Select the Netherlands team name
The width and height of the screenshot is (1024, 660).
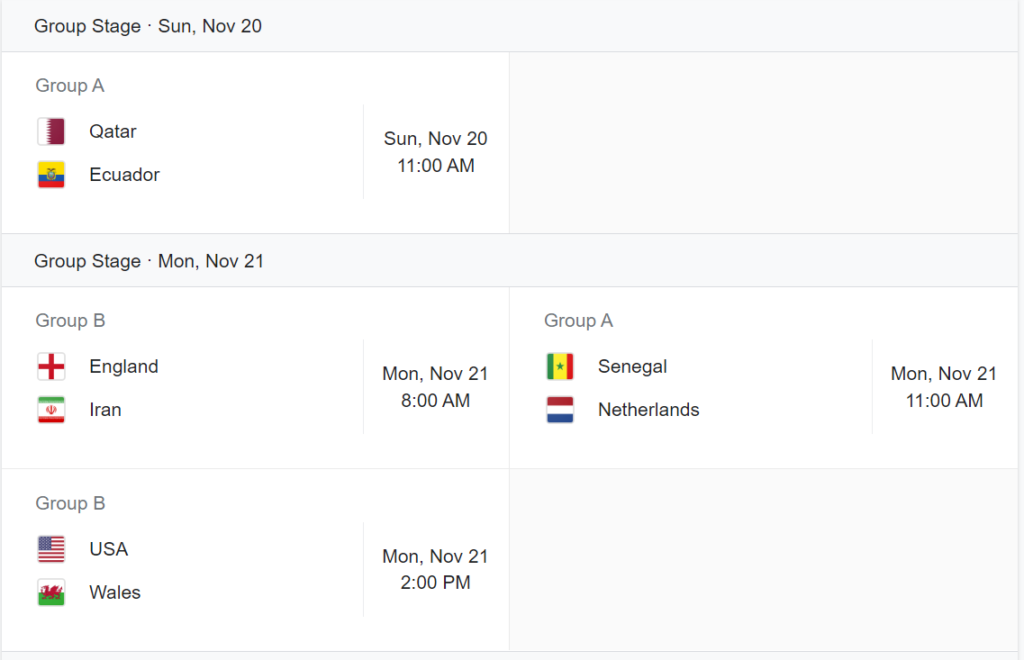click(x=648, y=410)
